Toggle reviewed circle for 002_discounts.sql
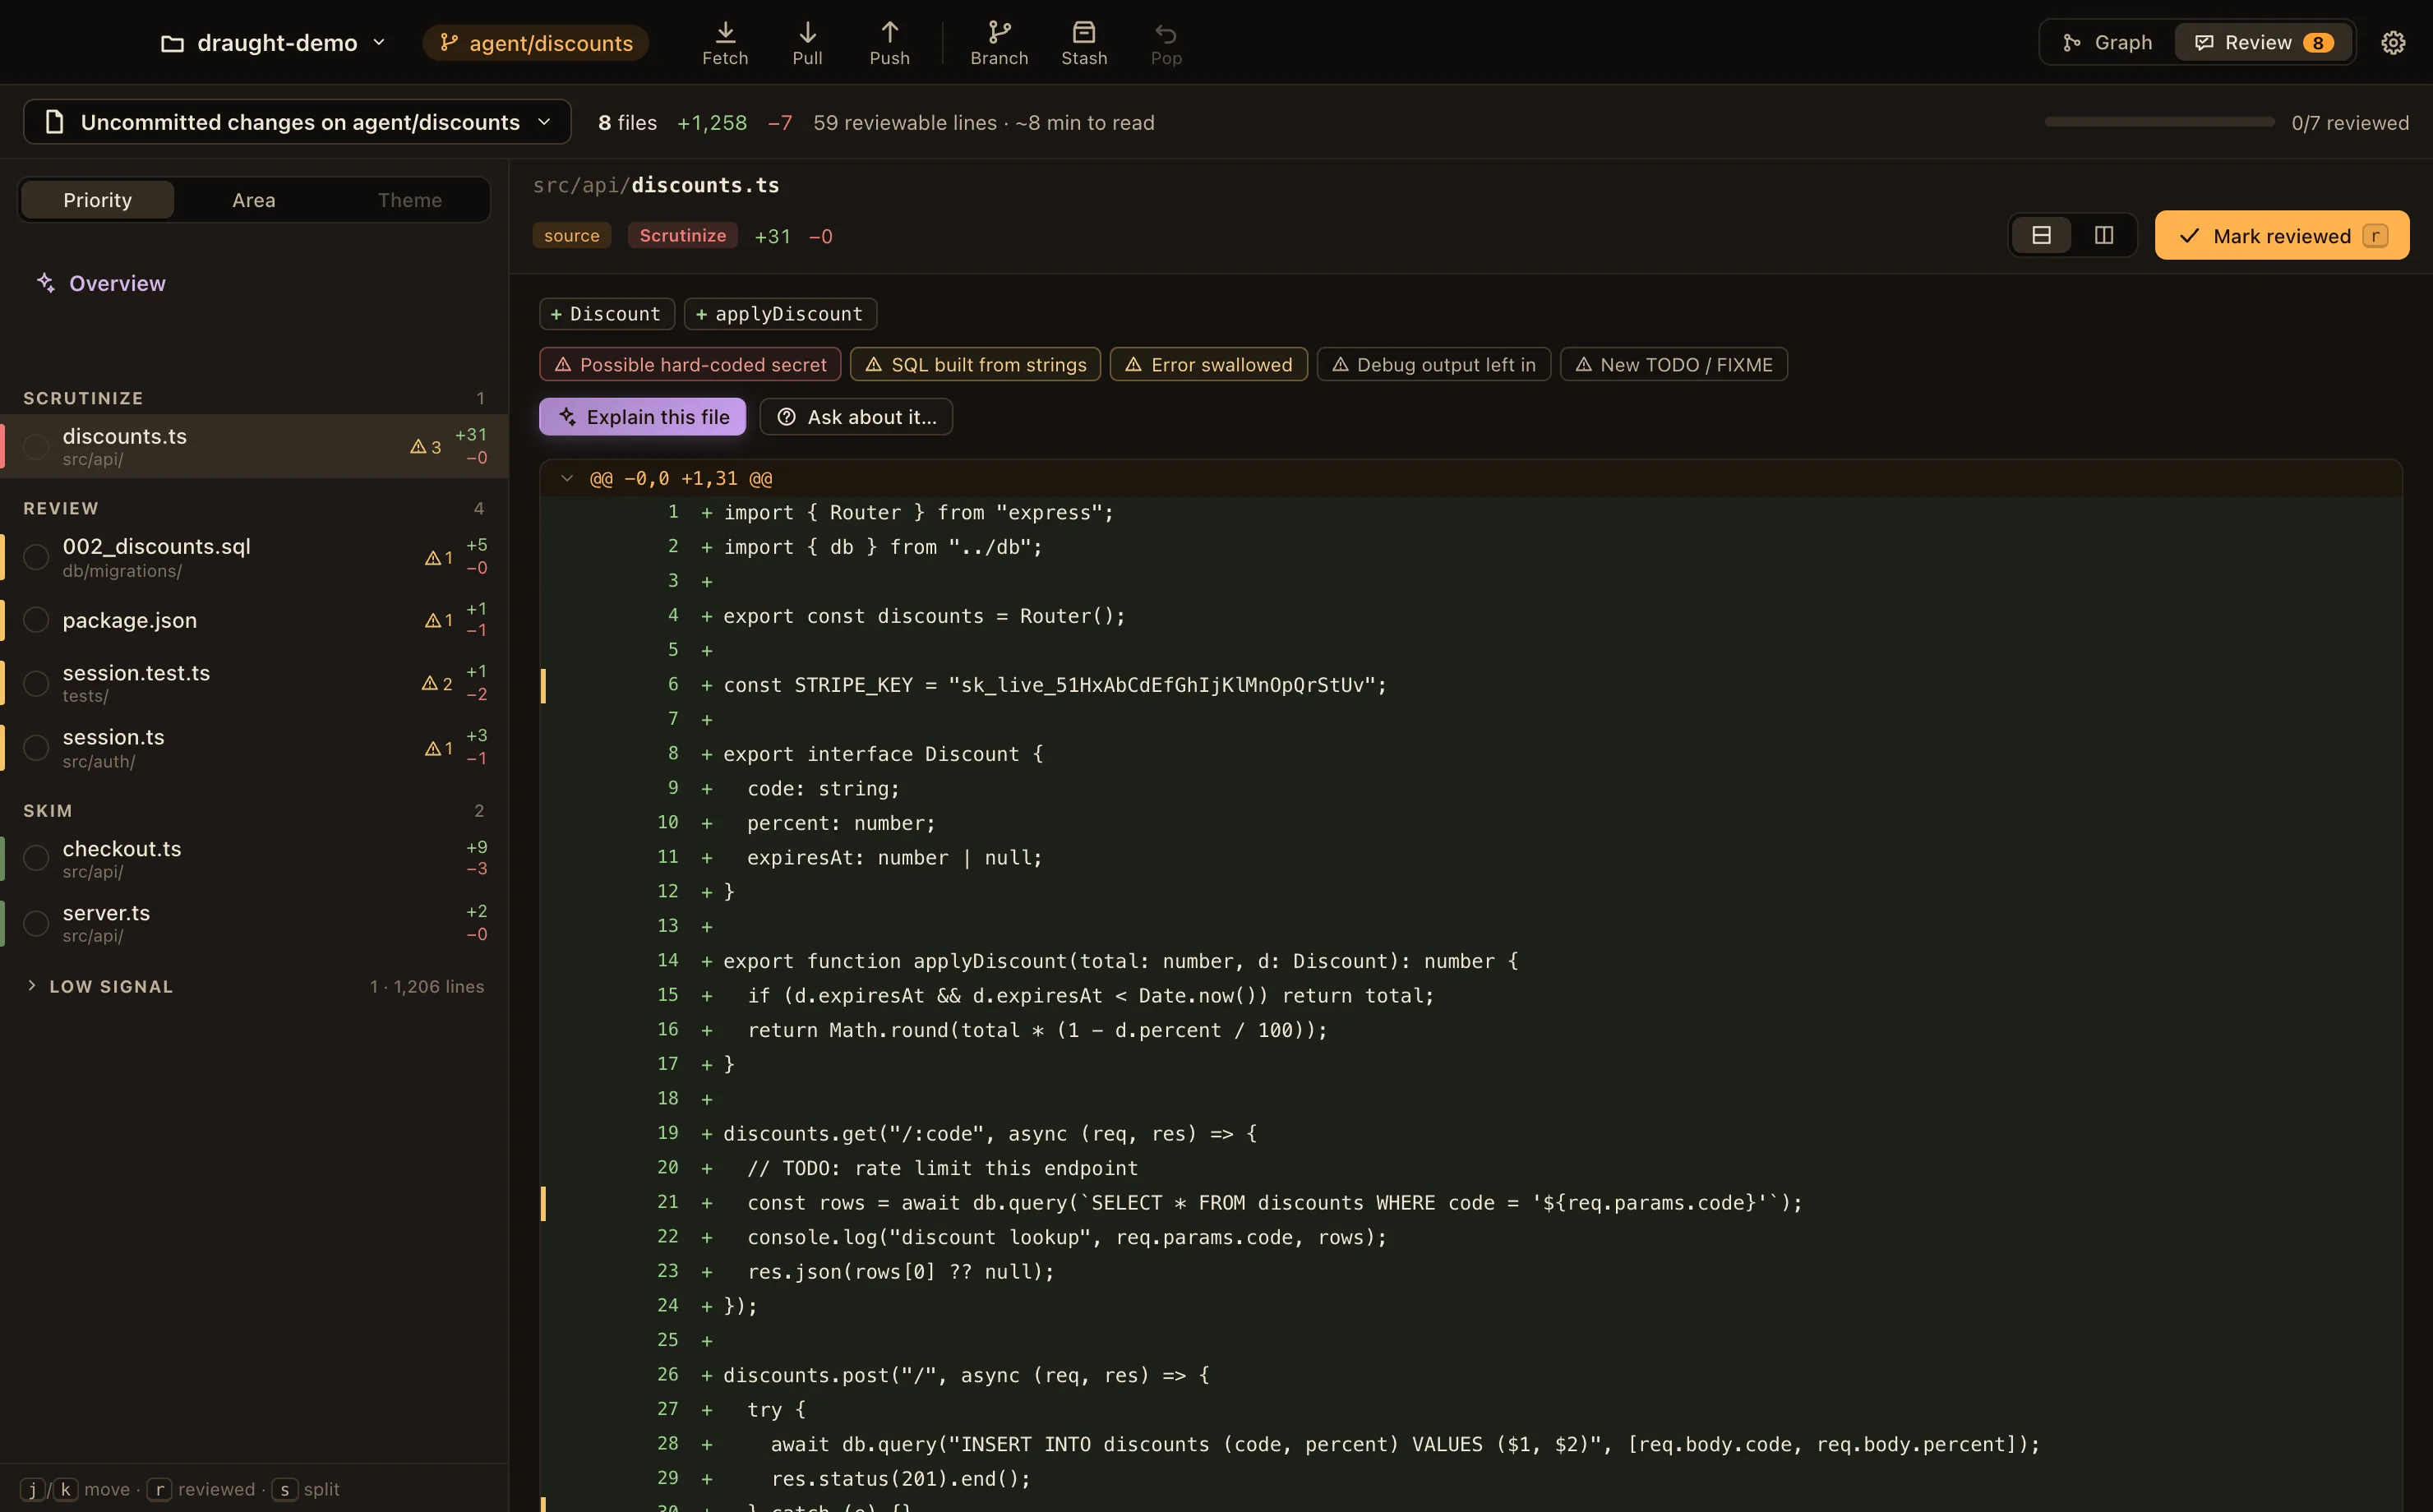The image size is (2433, 1512). (x=36, y=557)
